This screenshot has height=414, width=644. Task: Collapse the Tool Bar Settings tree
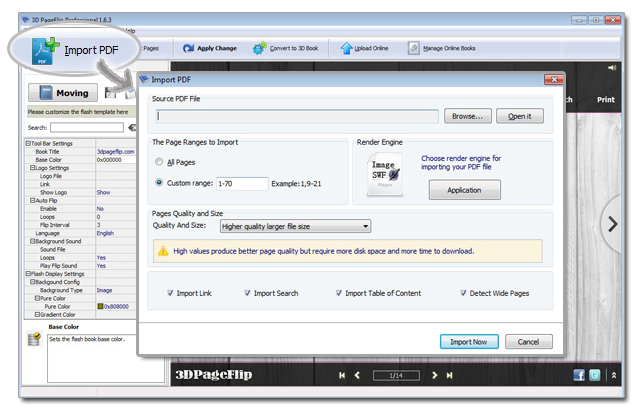tap(28, 143)
